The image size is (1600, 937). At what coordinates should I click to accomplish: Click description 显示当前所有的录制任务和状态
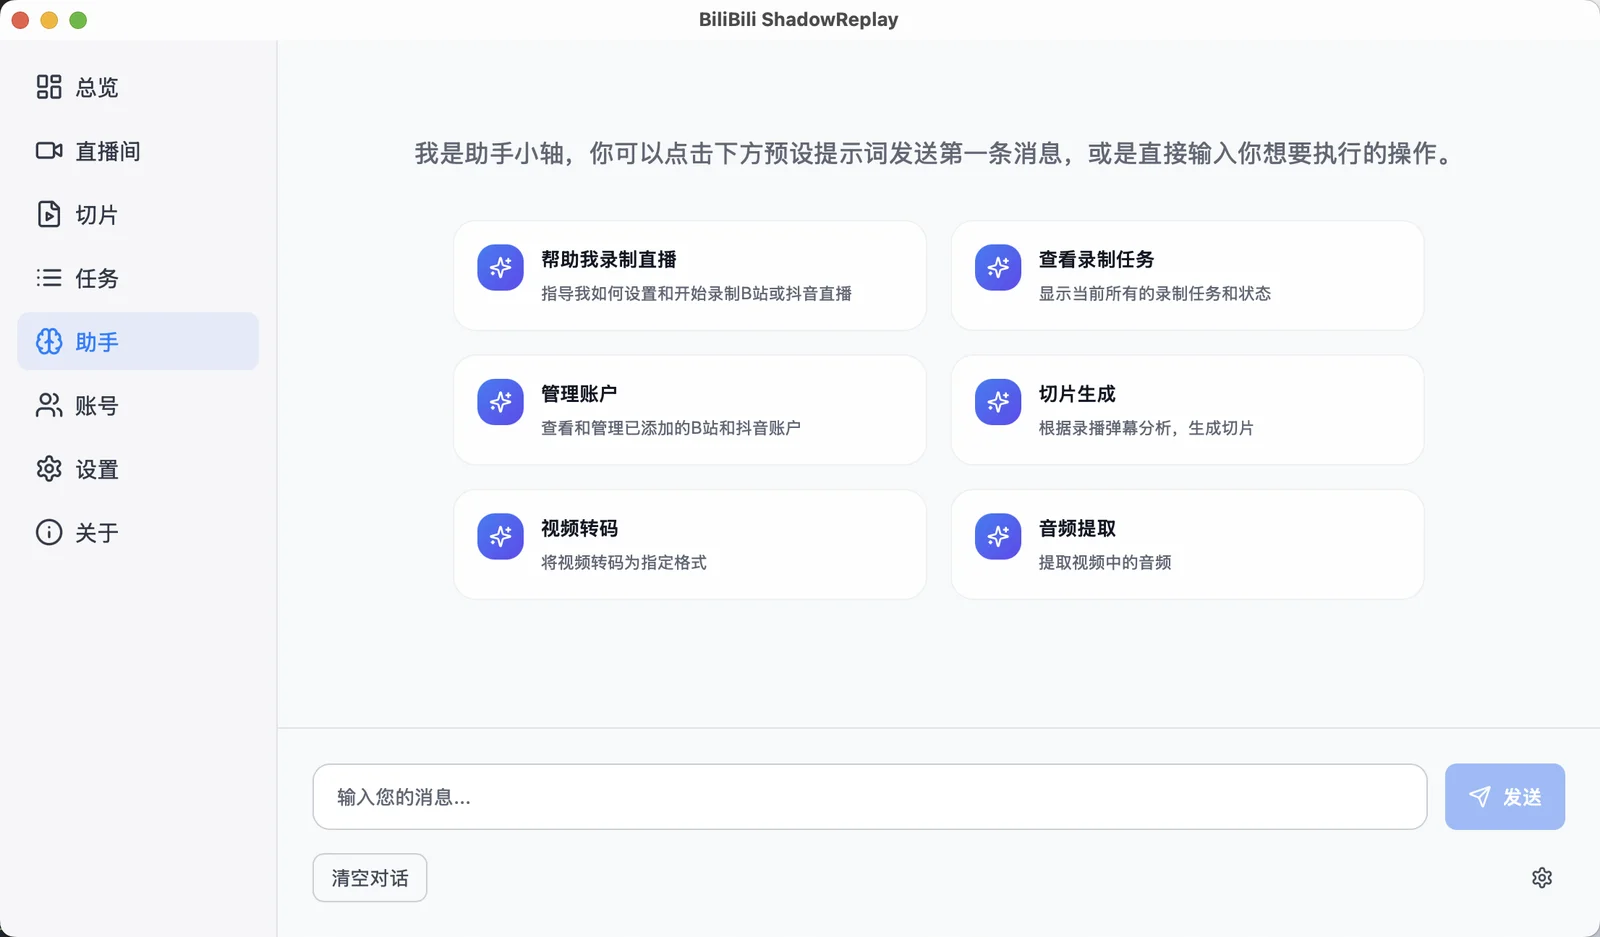click(1155, 293)
